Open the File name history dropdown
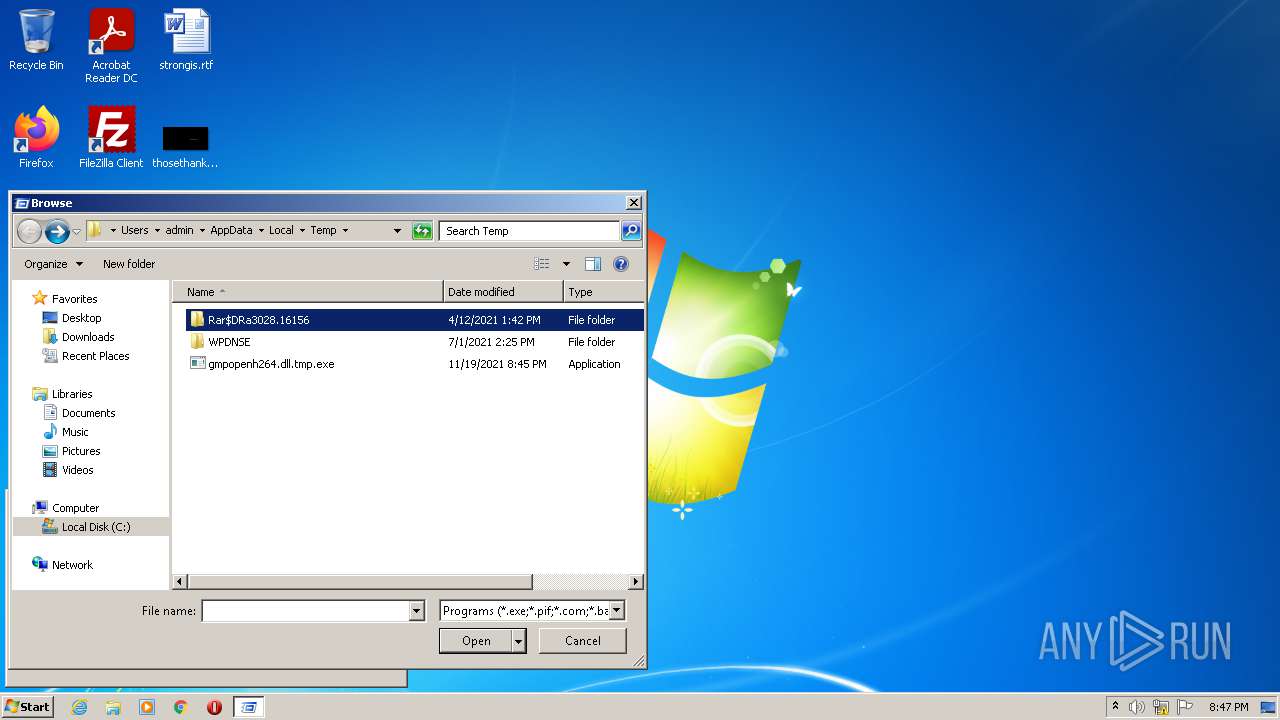1280x720 pixels. pyautogui.click(x=417, y=611)
